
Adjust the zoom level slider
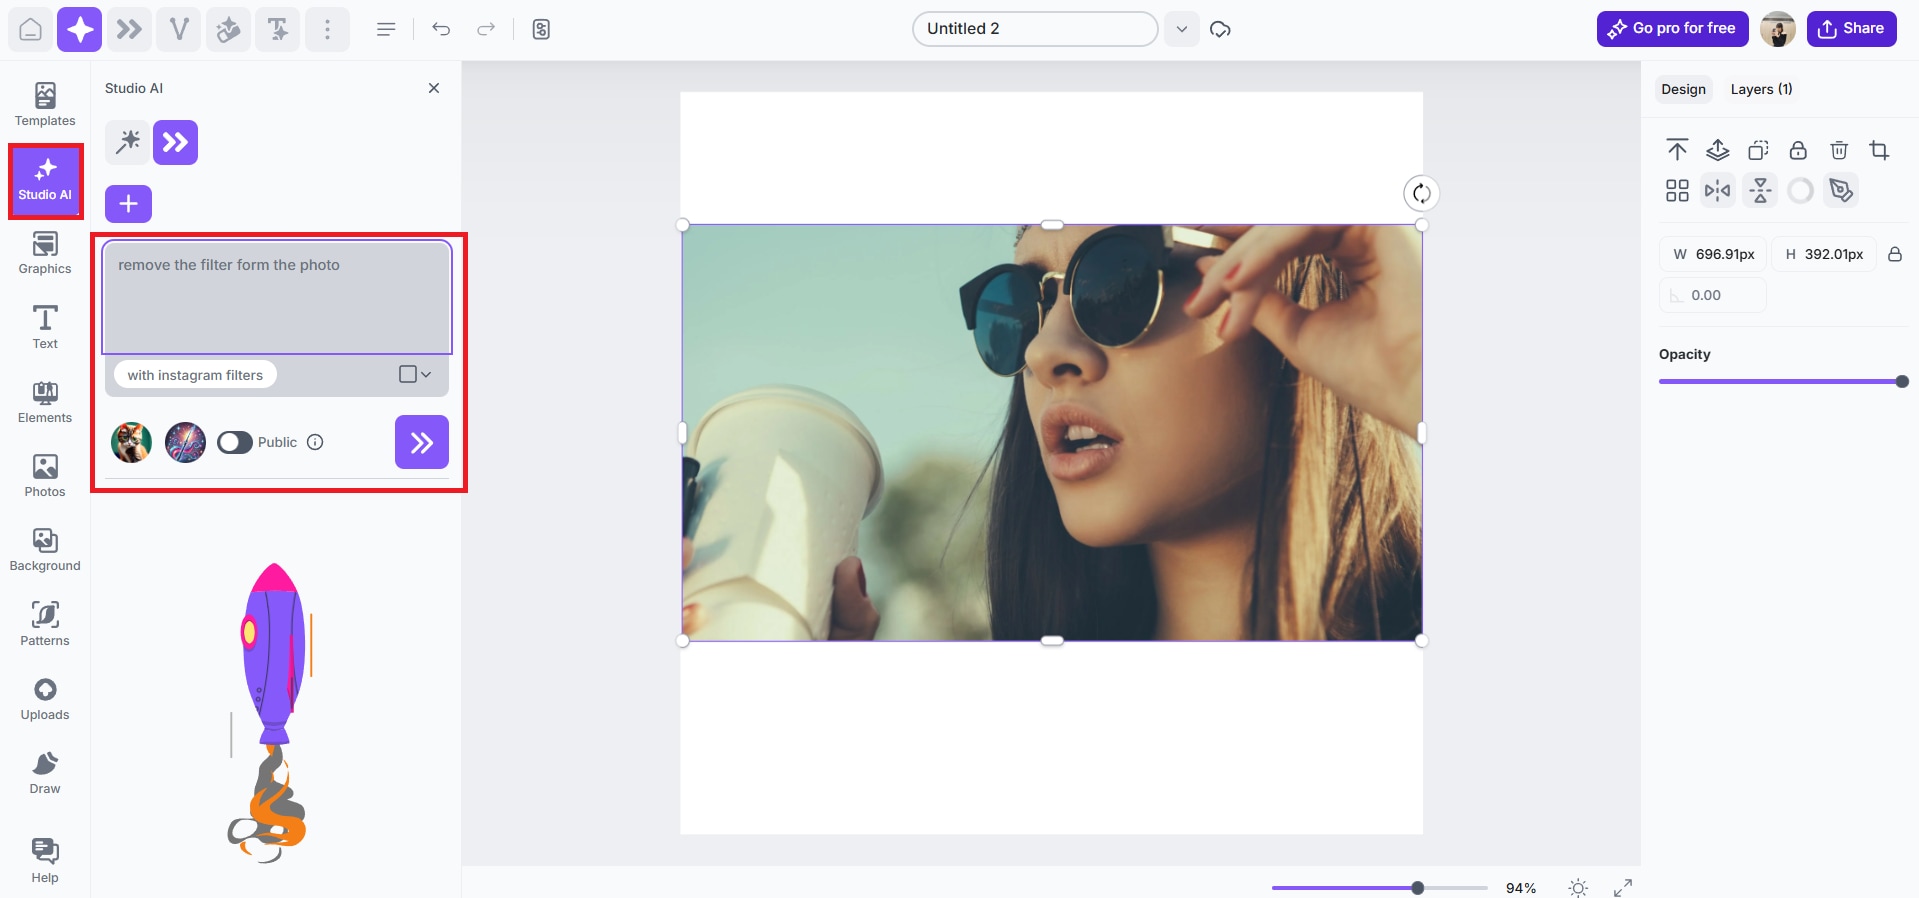tap(1380, 888)
